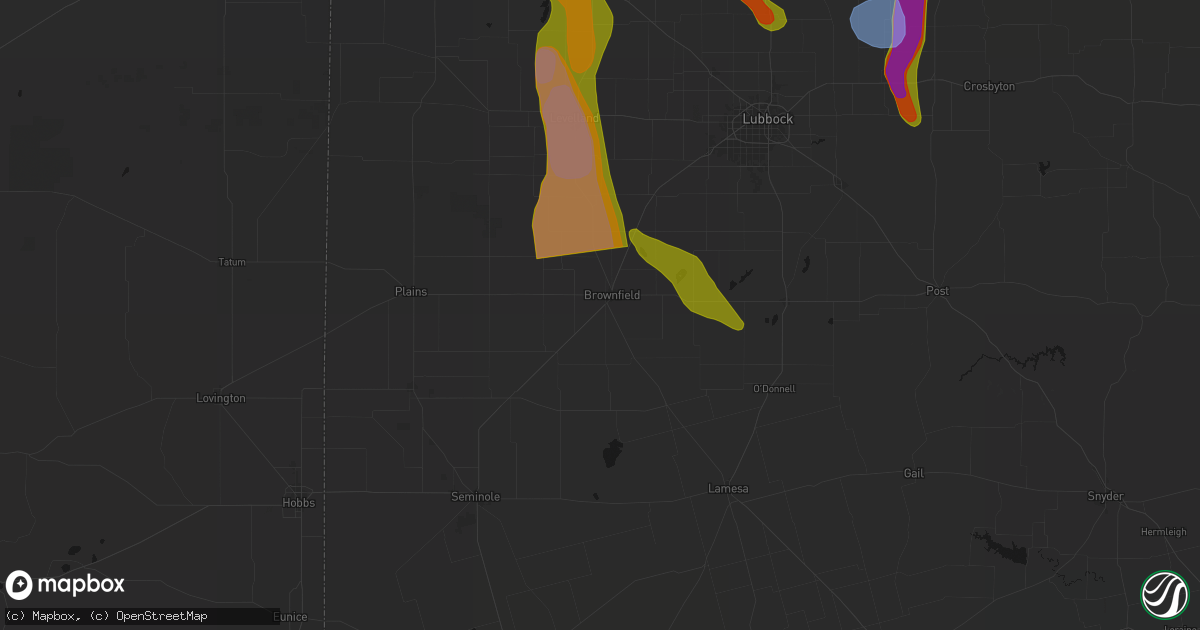Click the Lubbock city label
Screen dimensions: 1200x630
(768, 119)
